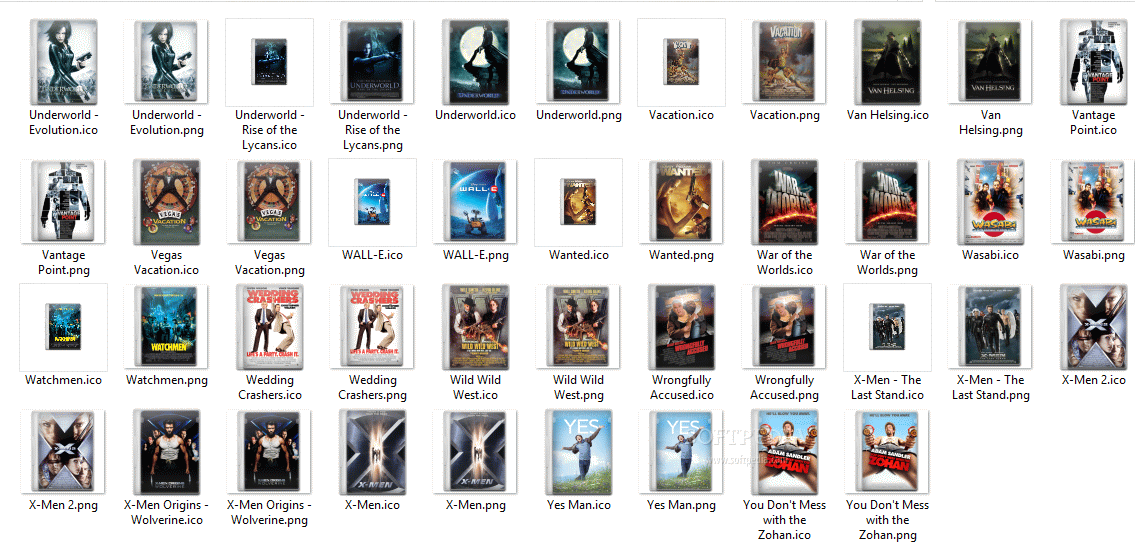Screen dimensions: 1135x550
Task: Click the "Watchmen.png" file name label
Action: pyautogui.click(x=166, y=380)
